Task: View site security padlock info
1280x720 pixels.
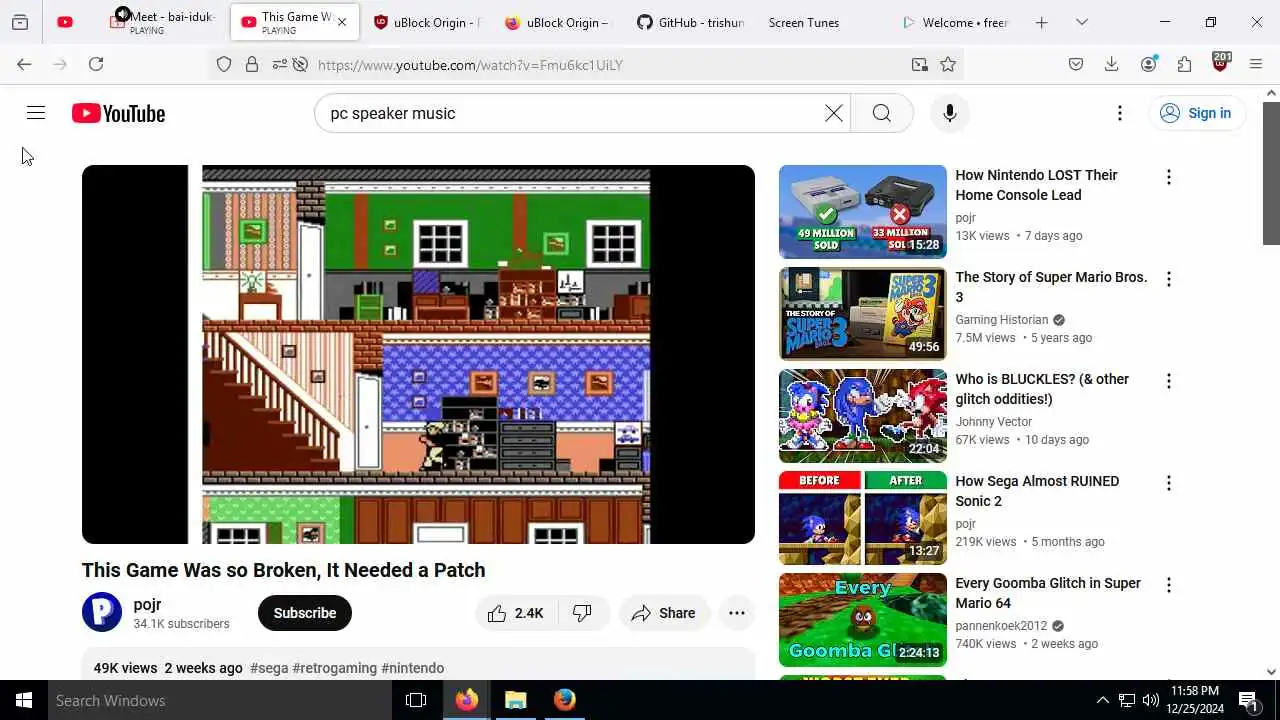Action: click(252, 65)
